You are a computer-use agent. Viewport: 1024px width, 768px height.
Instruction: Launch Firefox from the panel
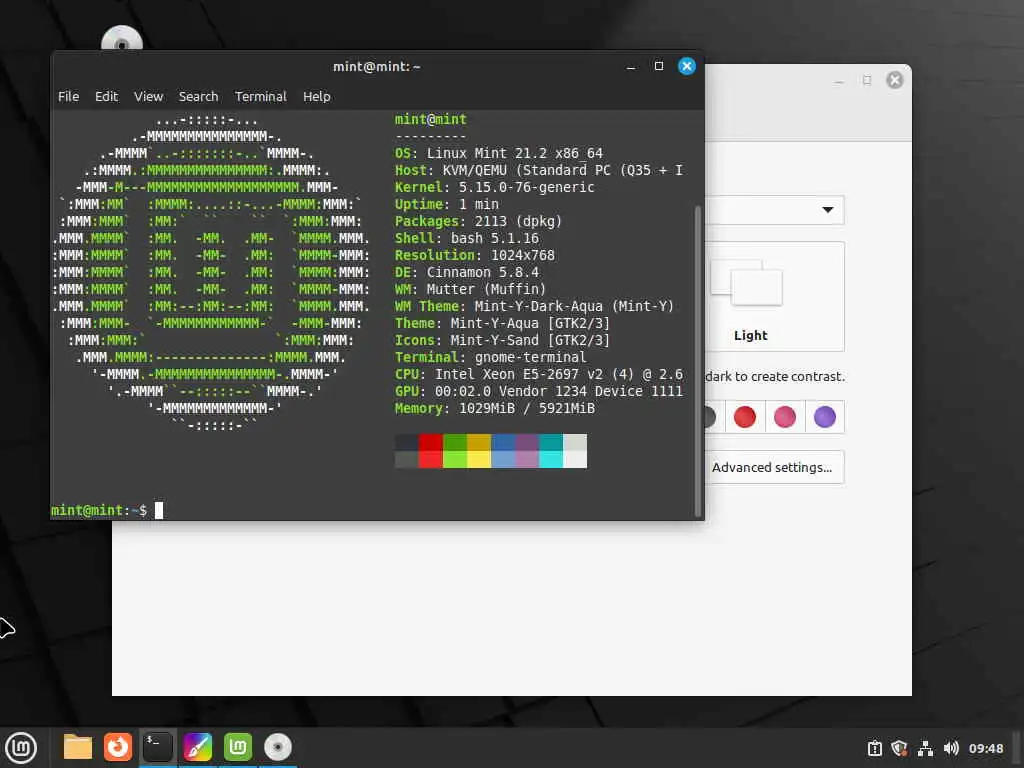(118, 747)
